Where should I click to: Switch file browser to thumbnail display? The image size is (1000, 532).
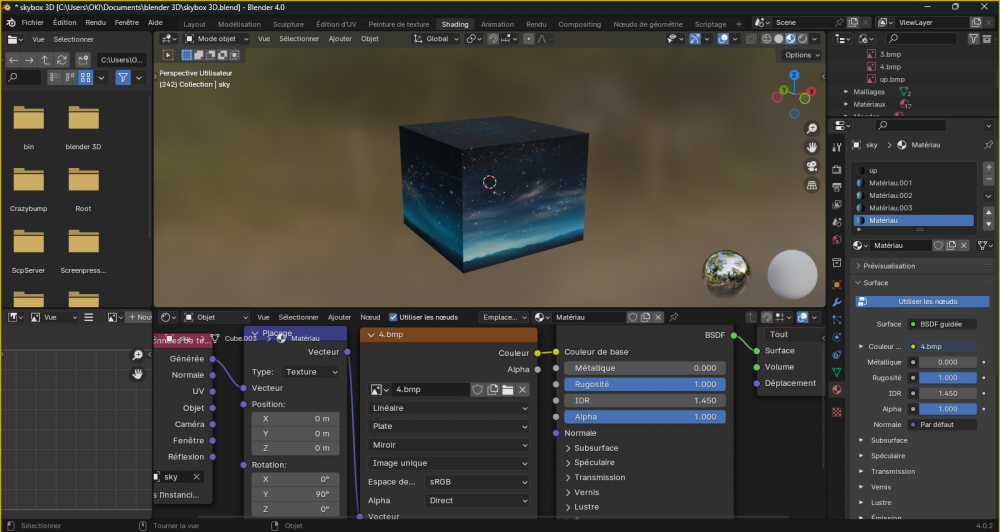[85, 77]
